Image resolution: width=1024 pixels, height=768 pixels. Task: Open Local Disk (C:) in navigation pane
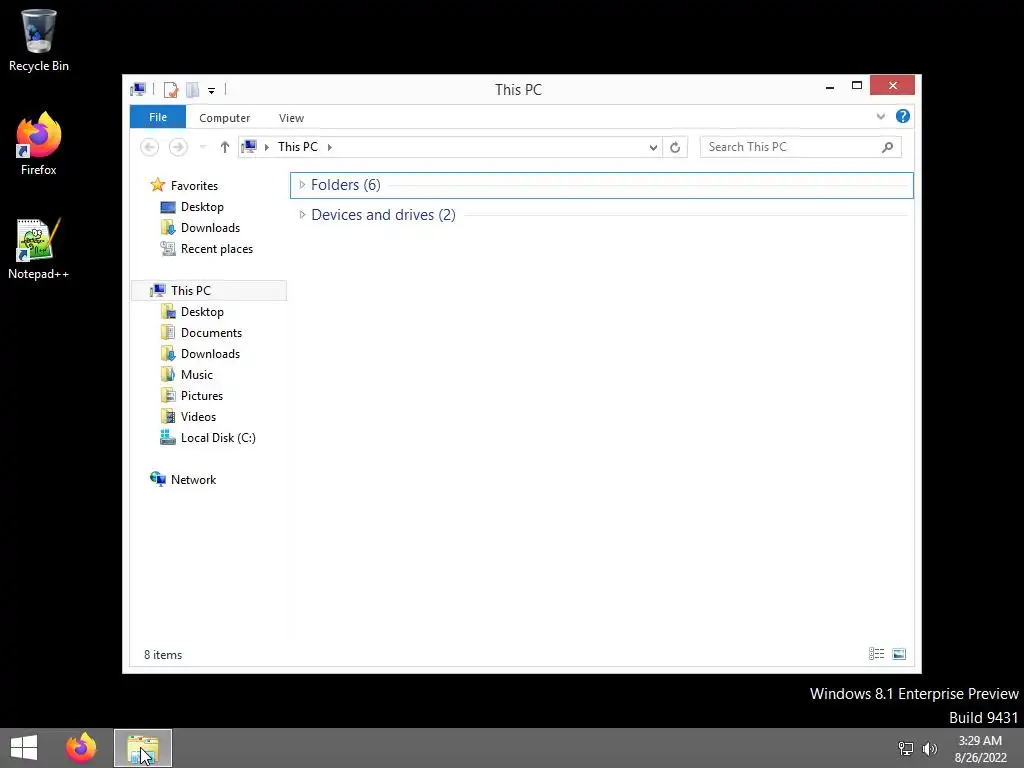218,438
